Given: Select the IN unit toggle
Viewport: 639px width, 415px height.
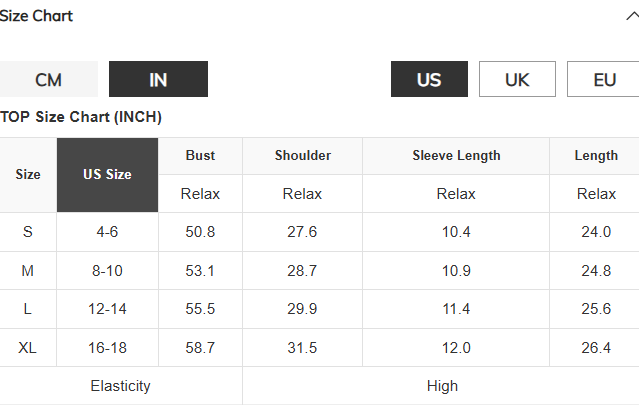Looking at the screenshot, I should (x=158, y=79).
